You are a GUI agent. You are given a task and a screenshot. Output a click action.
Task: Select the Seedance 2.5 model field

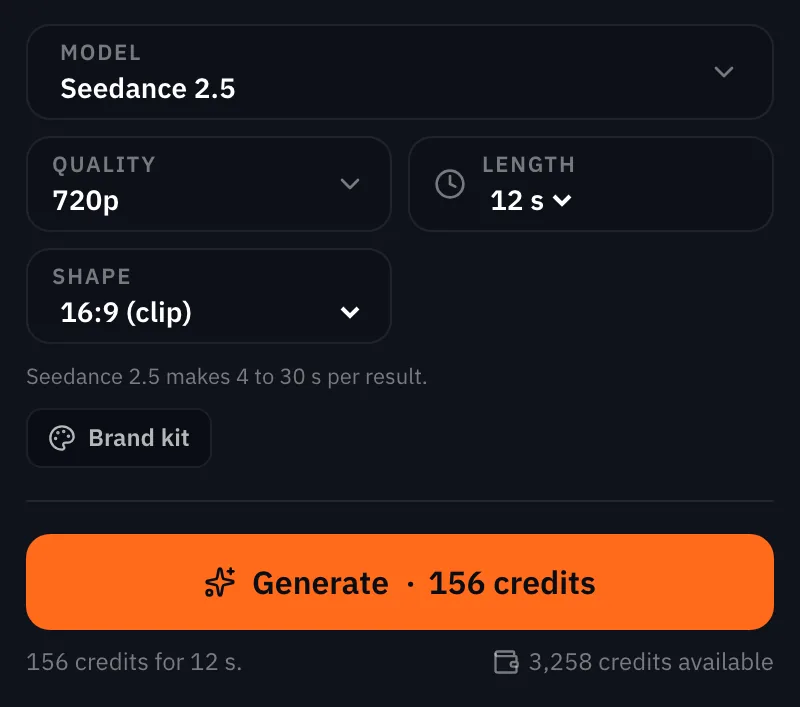click(400, 72)
